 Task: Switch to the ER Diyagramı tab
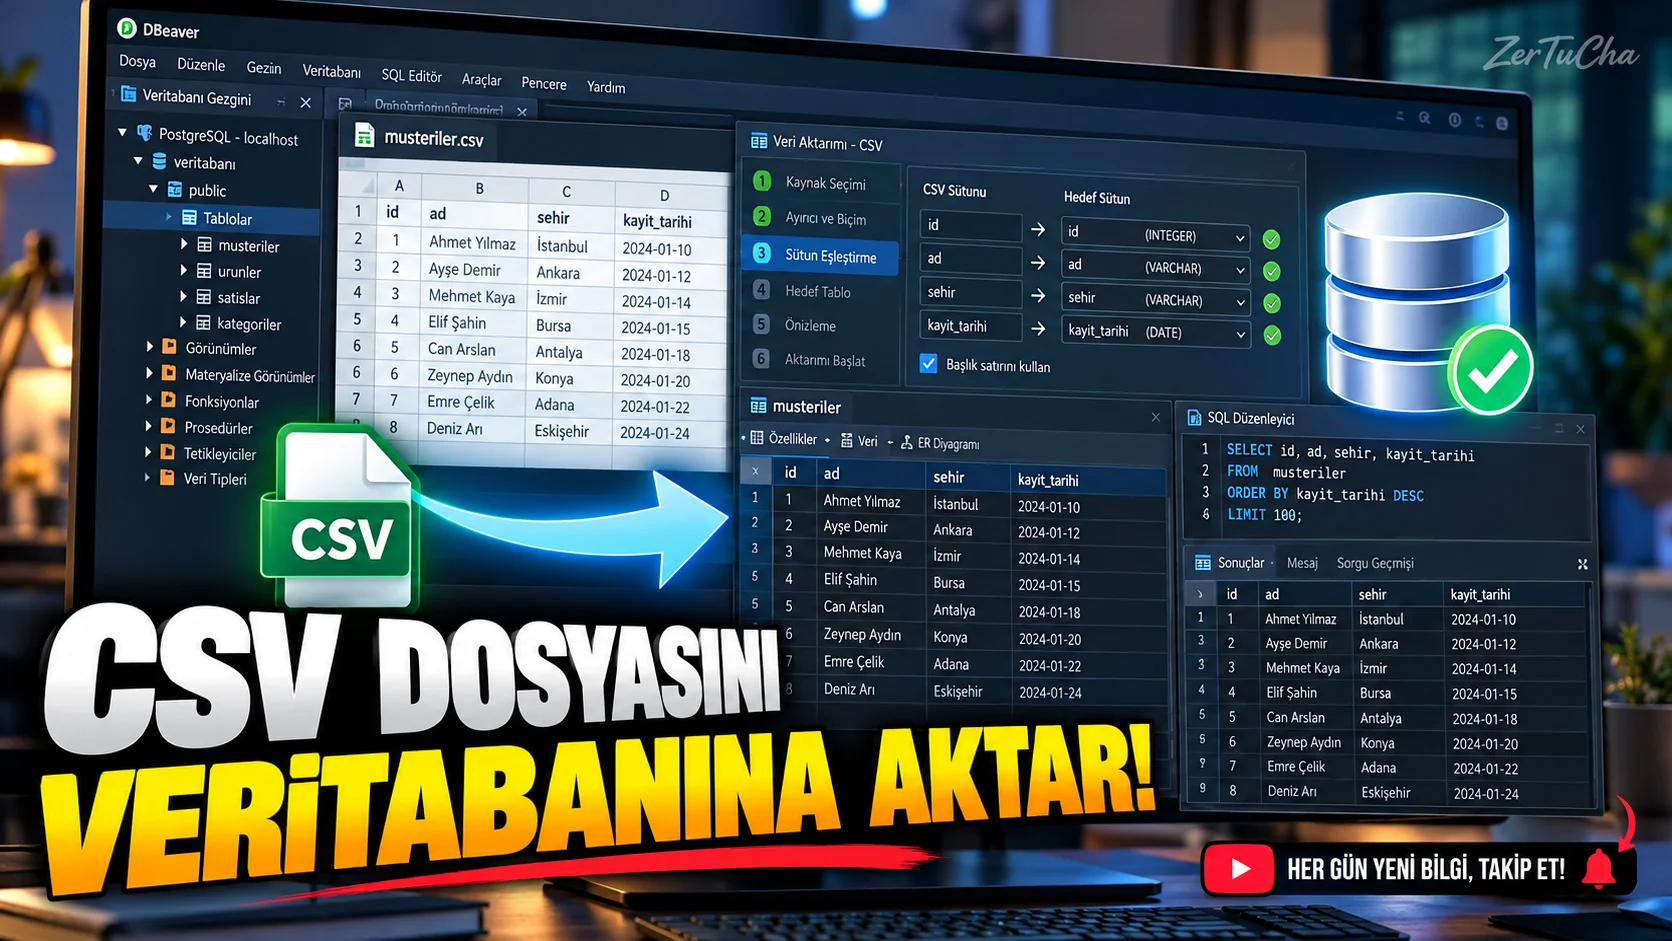coord(940,443)
